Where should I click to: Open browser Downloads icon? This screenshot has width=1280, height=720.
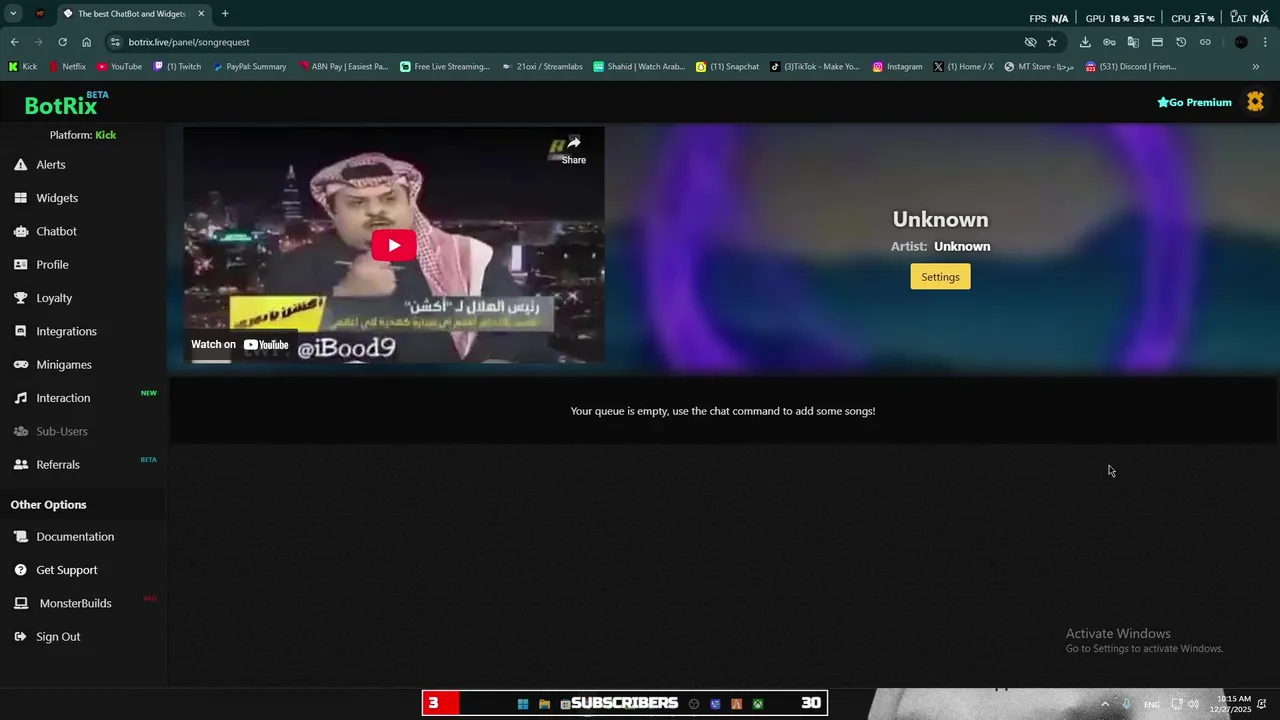pos(1085,42)
